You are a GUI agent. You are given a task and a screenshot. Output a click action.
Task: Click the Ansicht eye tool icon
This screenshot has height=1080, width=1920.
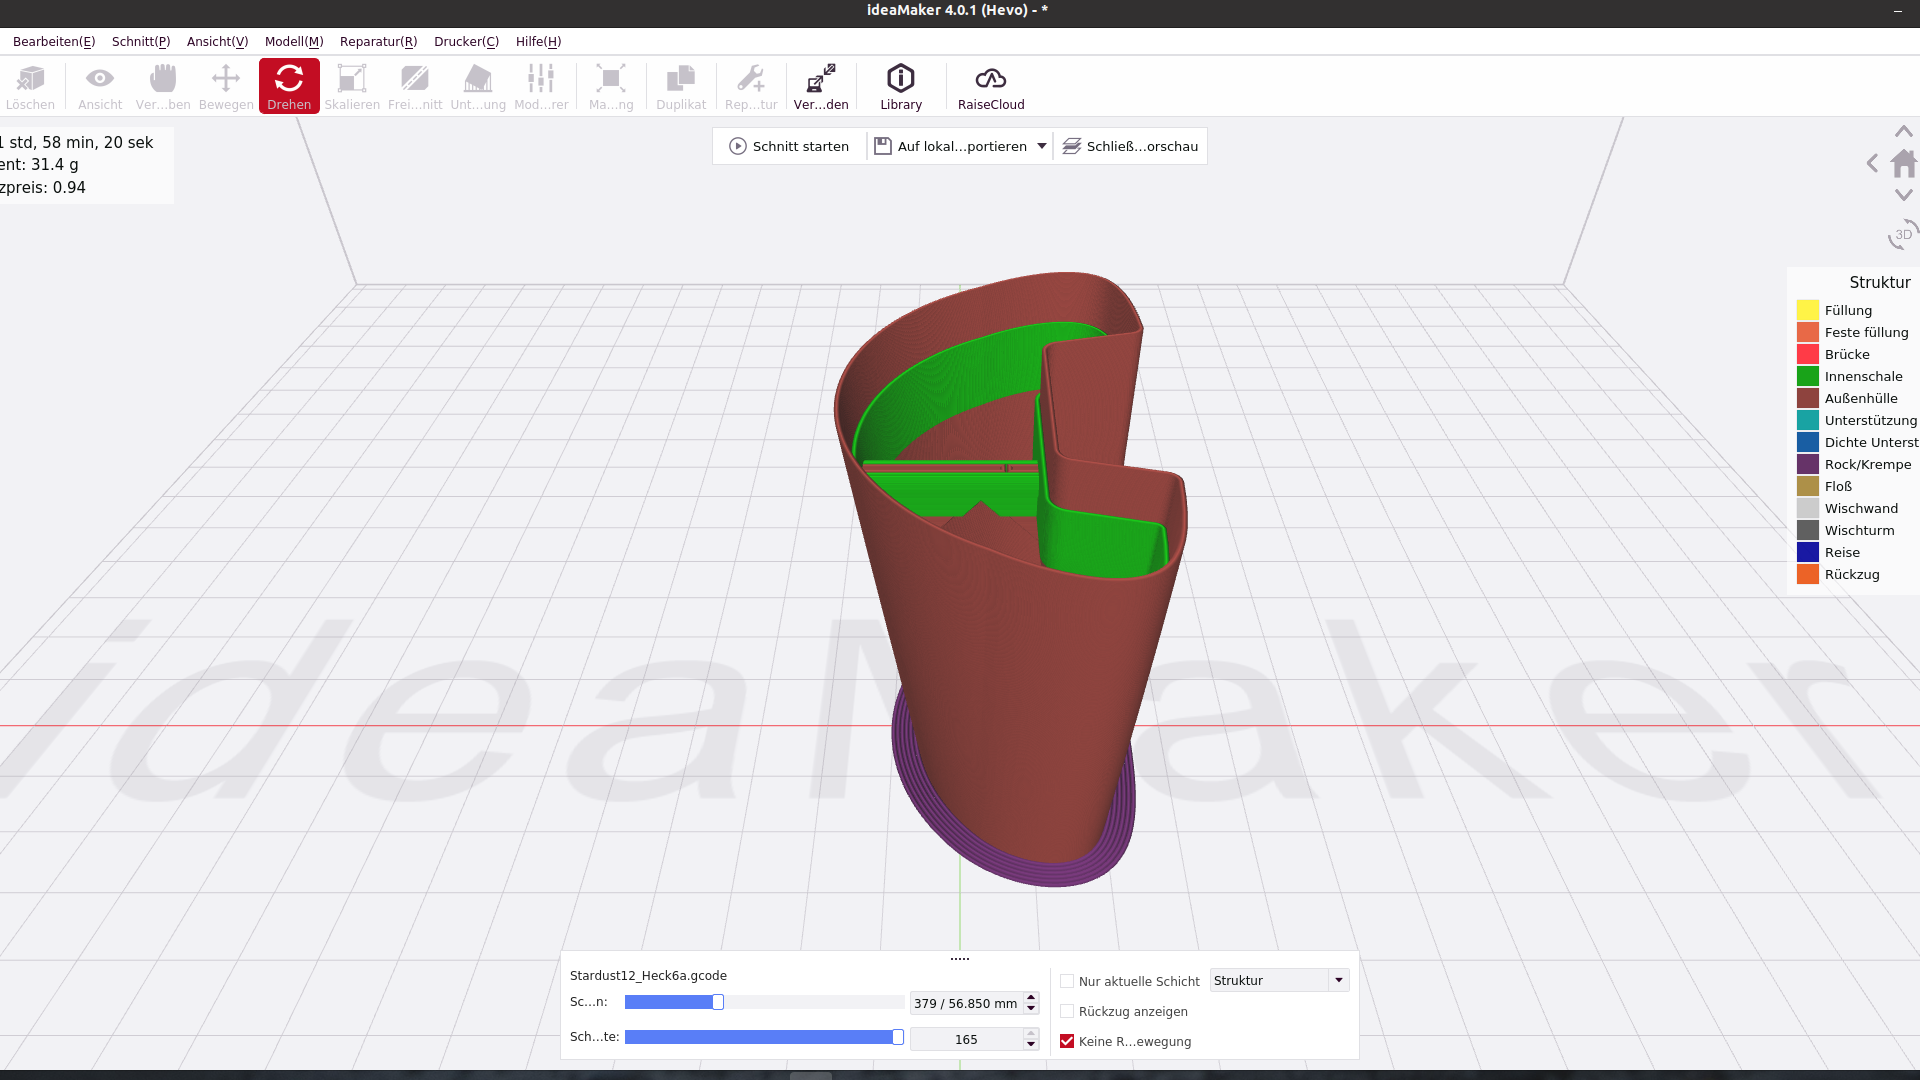(100, 86)
